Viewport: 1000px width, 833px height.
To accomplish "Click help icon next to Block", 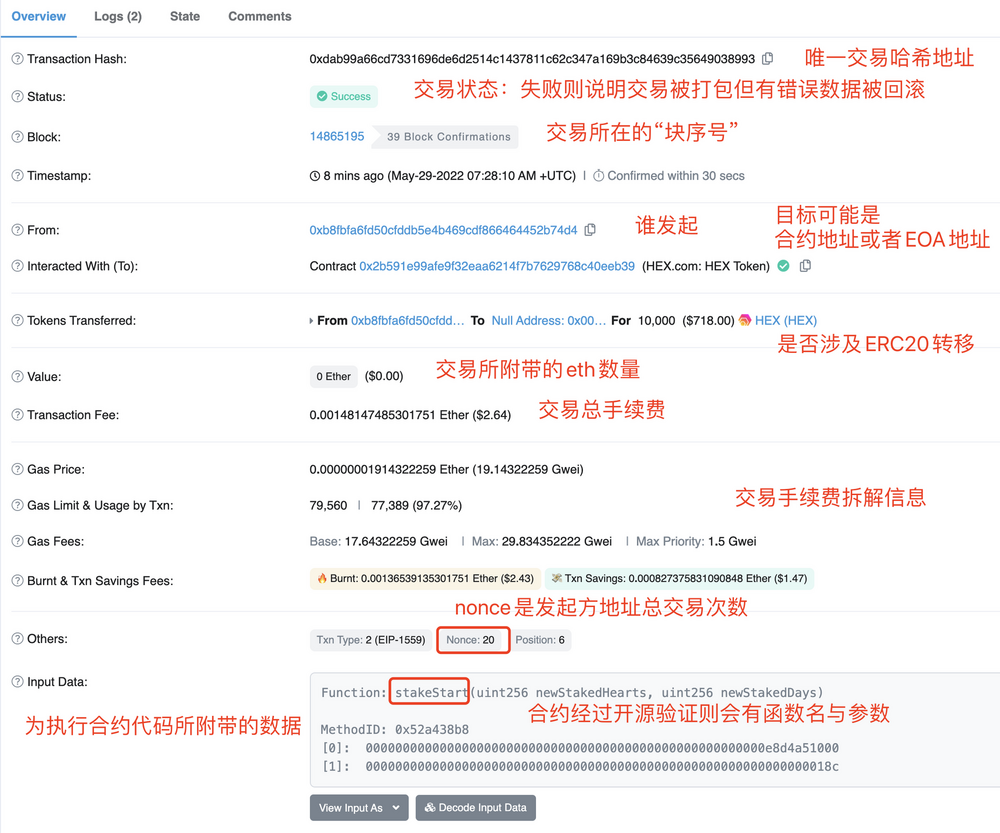I will click(17, 136).
